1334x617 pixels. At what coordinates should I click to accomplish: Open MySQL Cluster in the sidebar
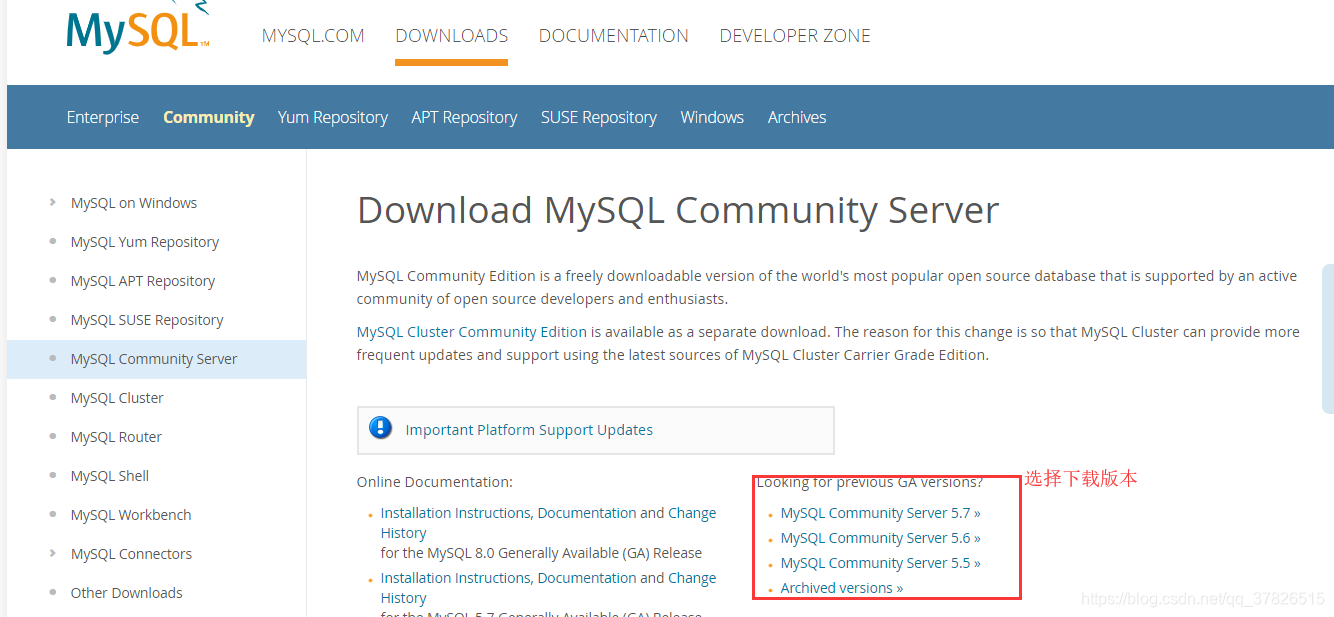[117, 398]
